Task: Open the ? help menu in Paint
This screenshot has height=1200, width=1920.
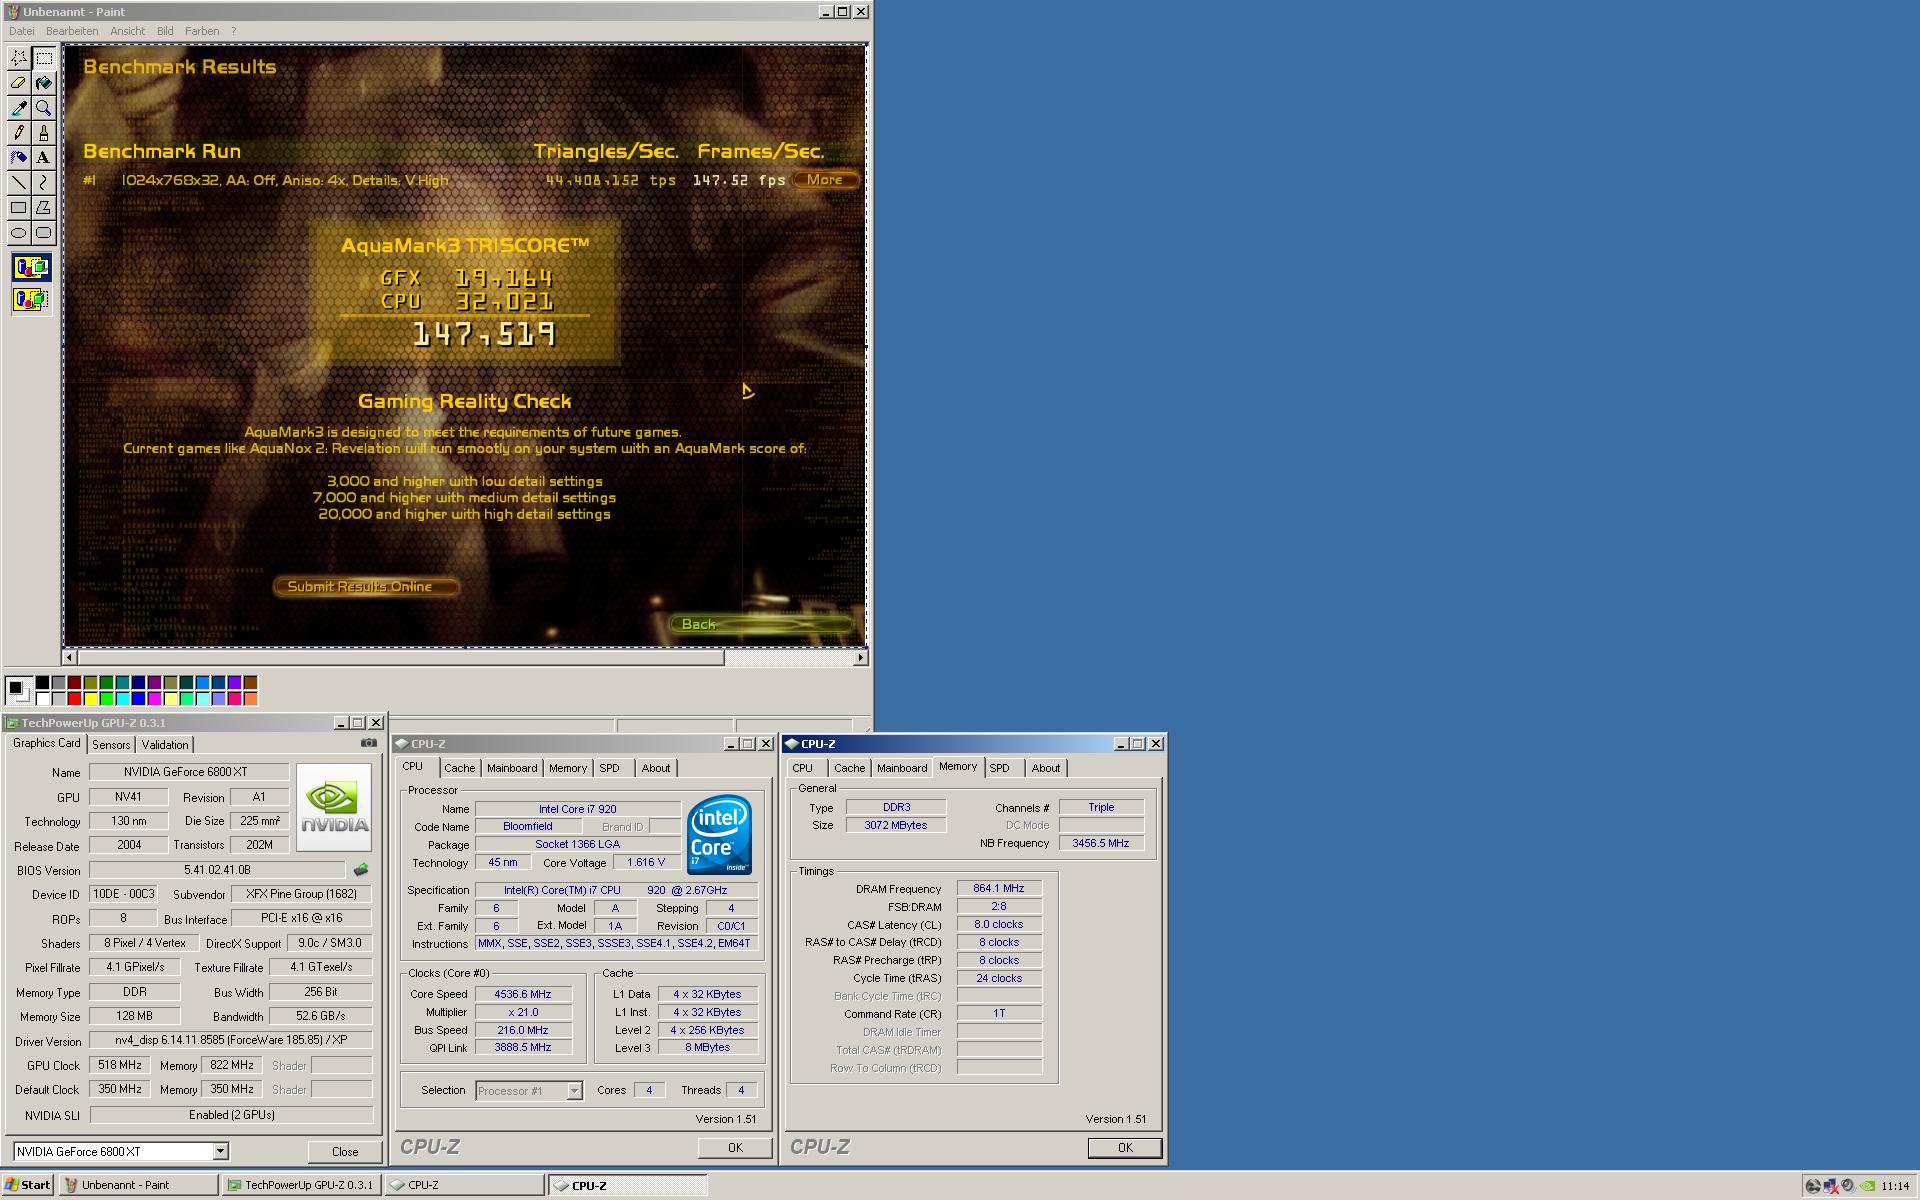Action: (234, 31)
